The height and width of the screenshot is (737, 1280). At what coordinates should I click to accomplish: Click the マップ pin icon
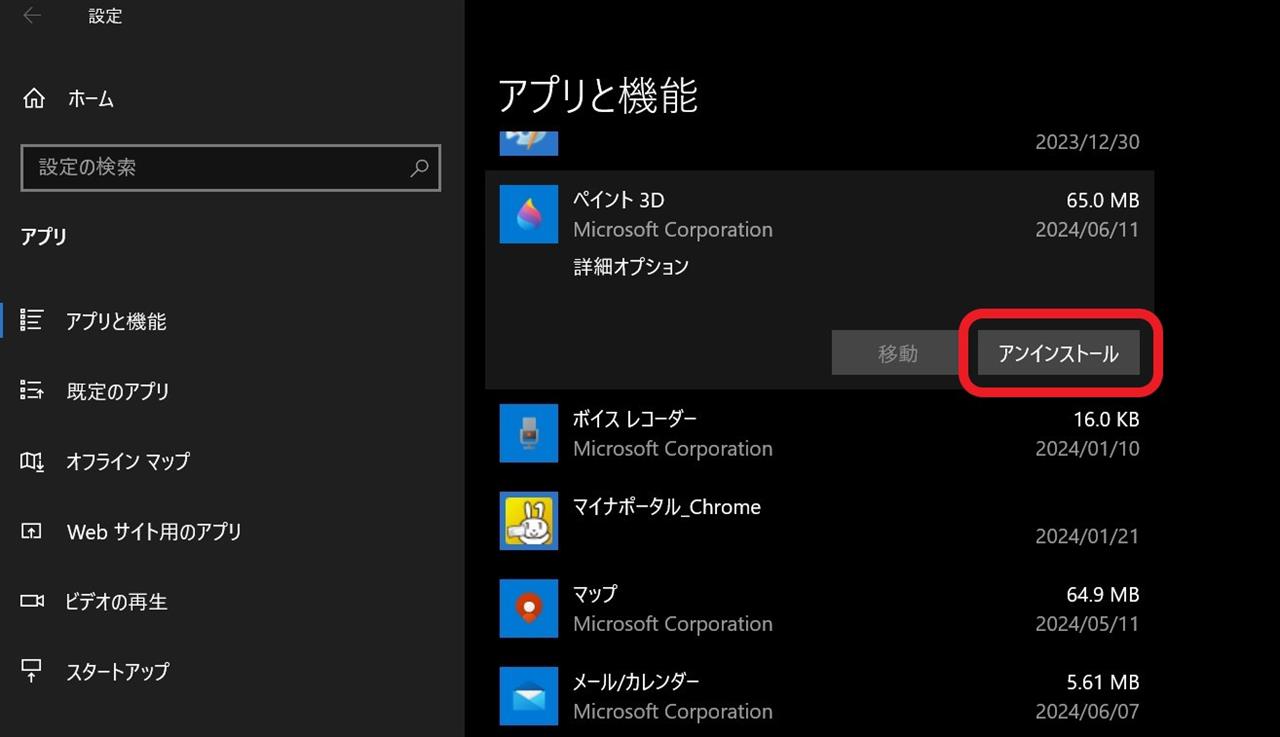(x=529, y=608)
